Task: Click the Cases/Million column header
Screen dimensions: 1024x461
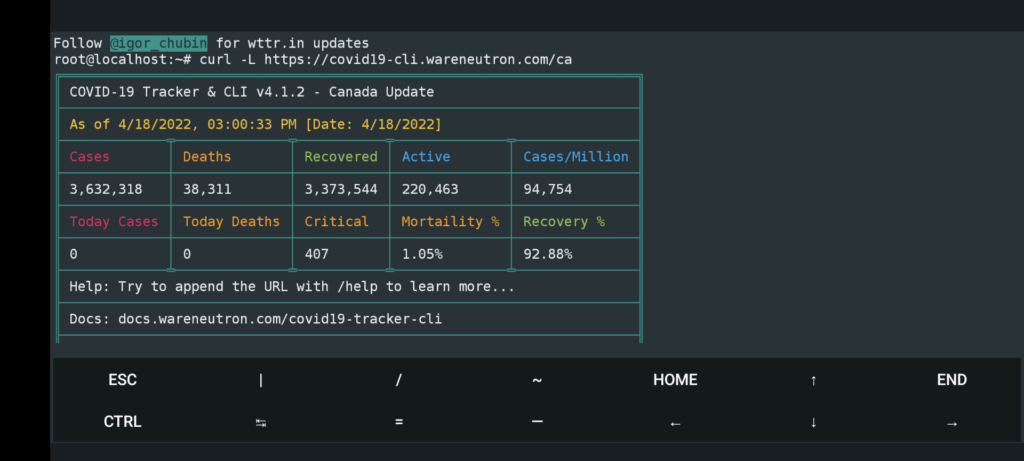Action: coord(576,157)
